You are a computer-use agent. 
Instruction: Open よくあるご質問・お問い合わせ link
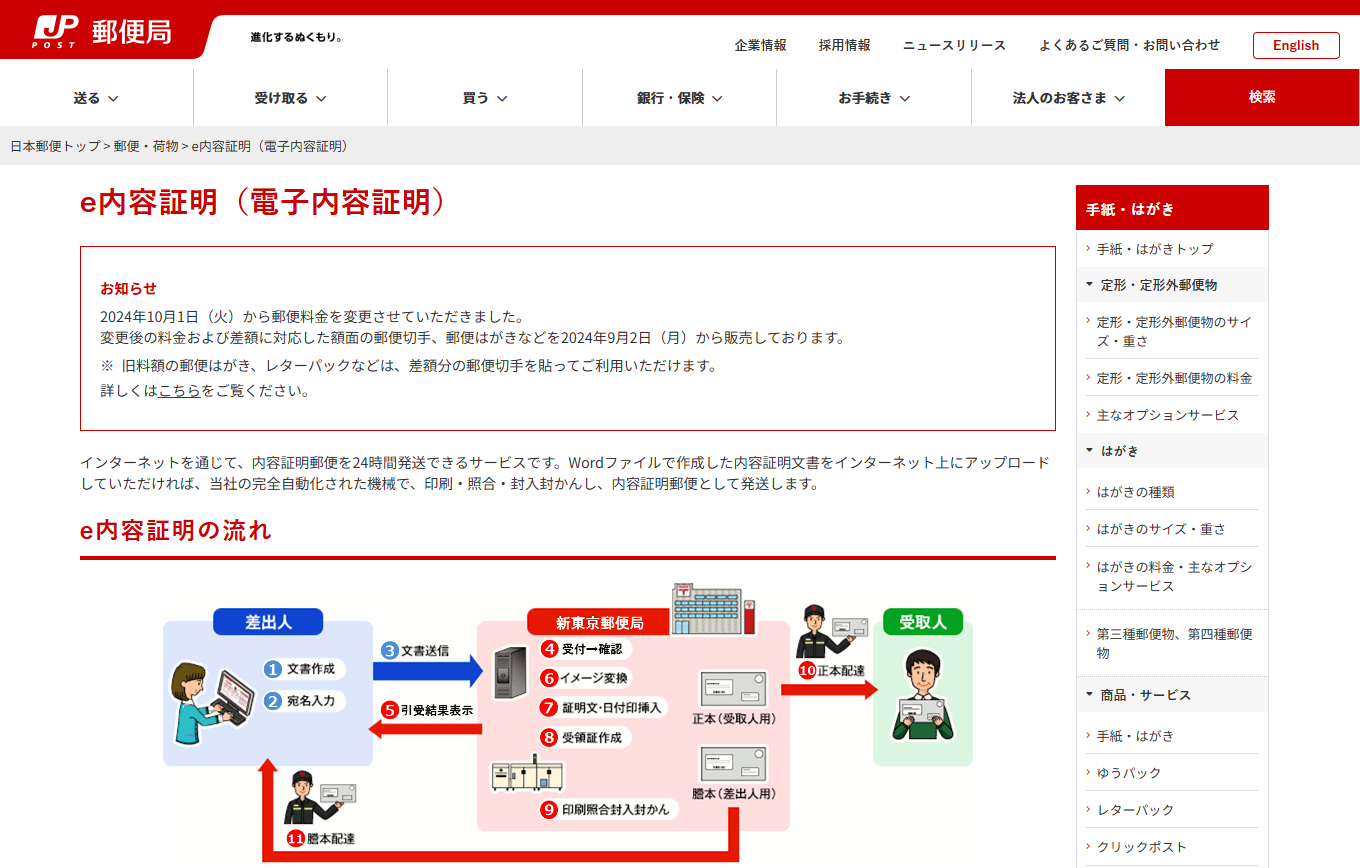pyautogui.click(x=1129, y=45)
